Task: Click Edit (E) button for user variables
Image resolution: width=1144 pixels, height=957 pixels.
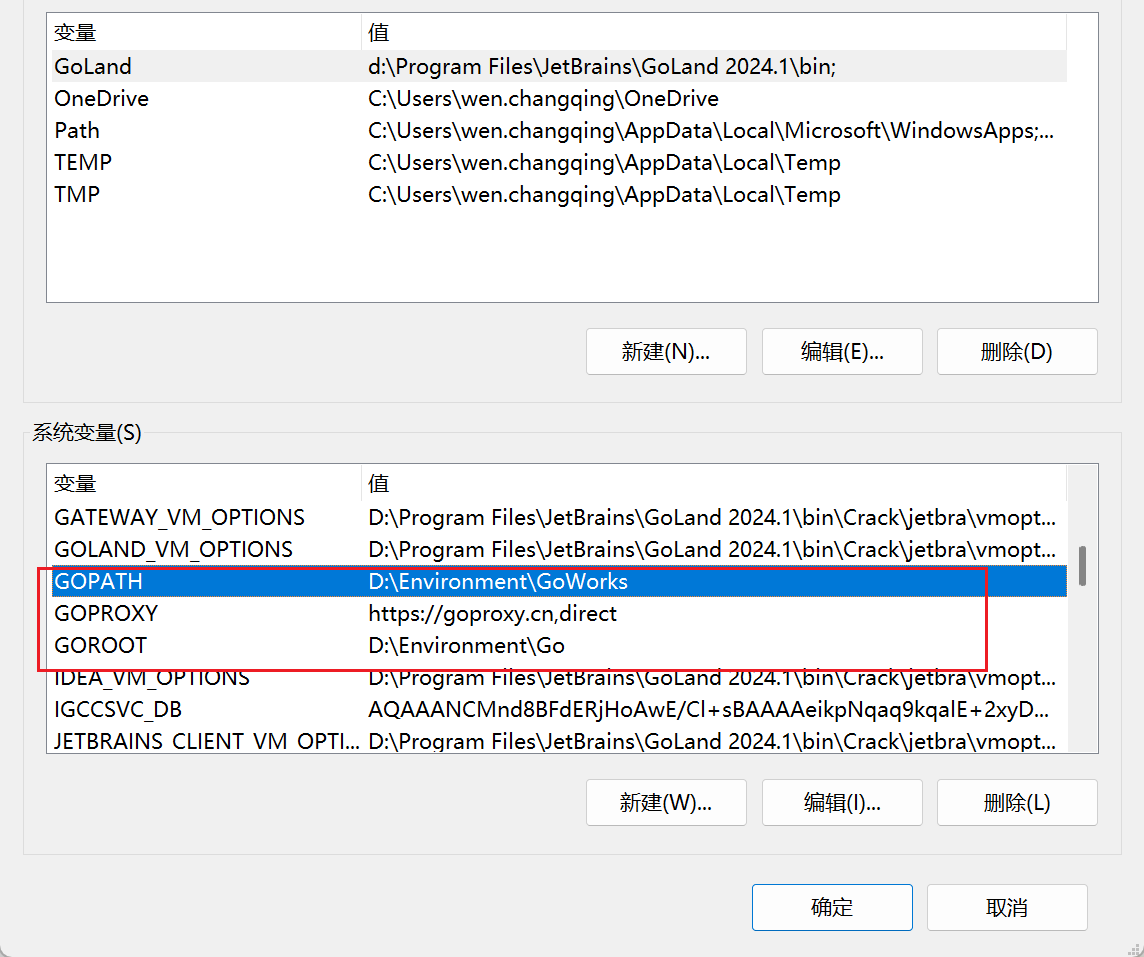Action: click(842, 352)
